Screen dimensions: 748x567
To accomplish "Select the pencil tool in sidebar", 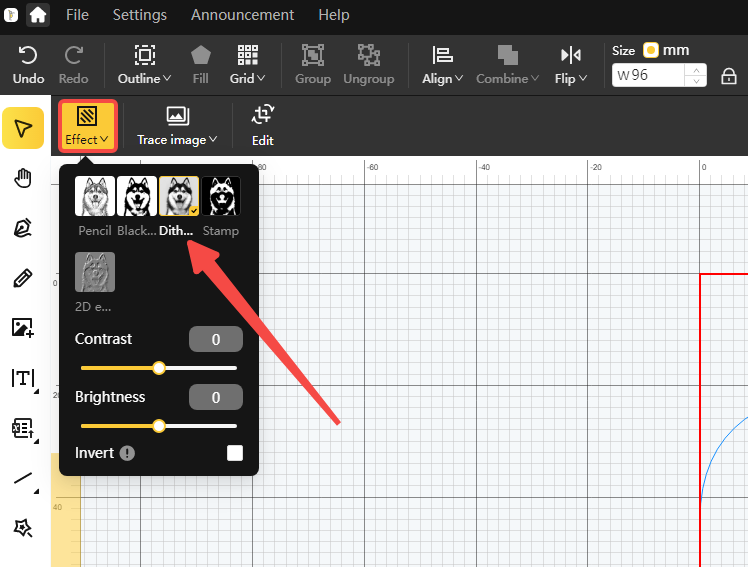I will point(23,278).
